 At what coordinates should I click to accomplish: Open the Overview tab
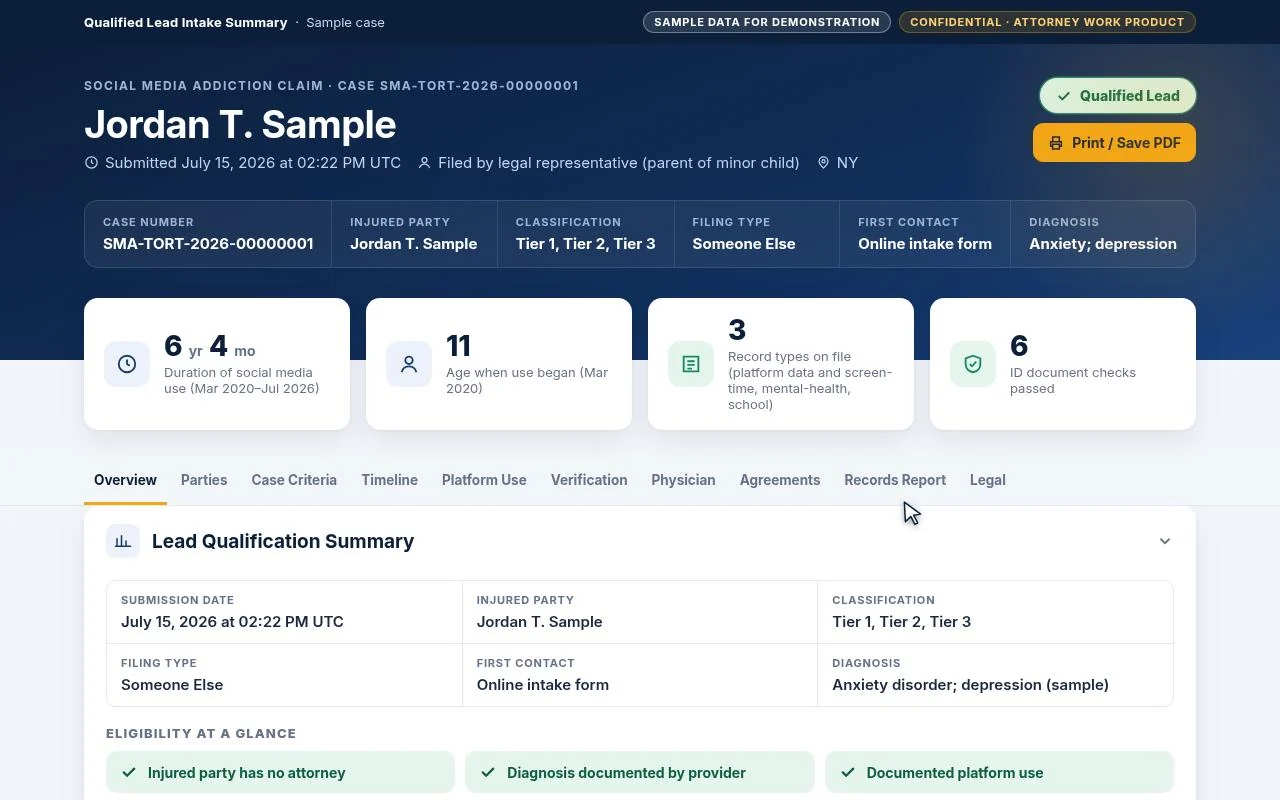125,480
